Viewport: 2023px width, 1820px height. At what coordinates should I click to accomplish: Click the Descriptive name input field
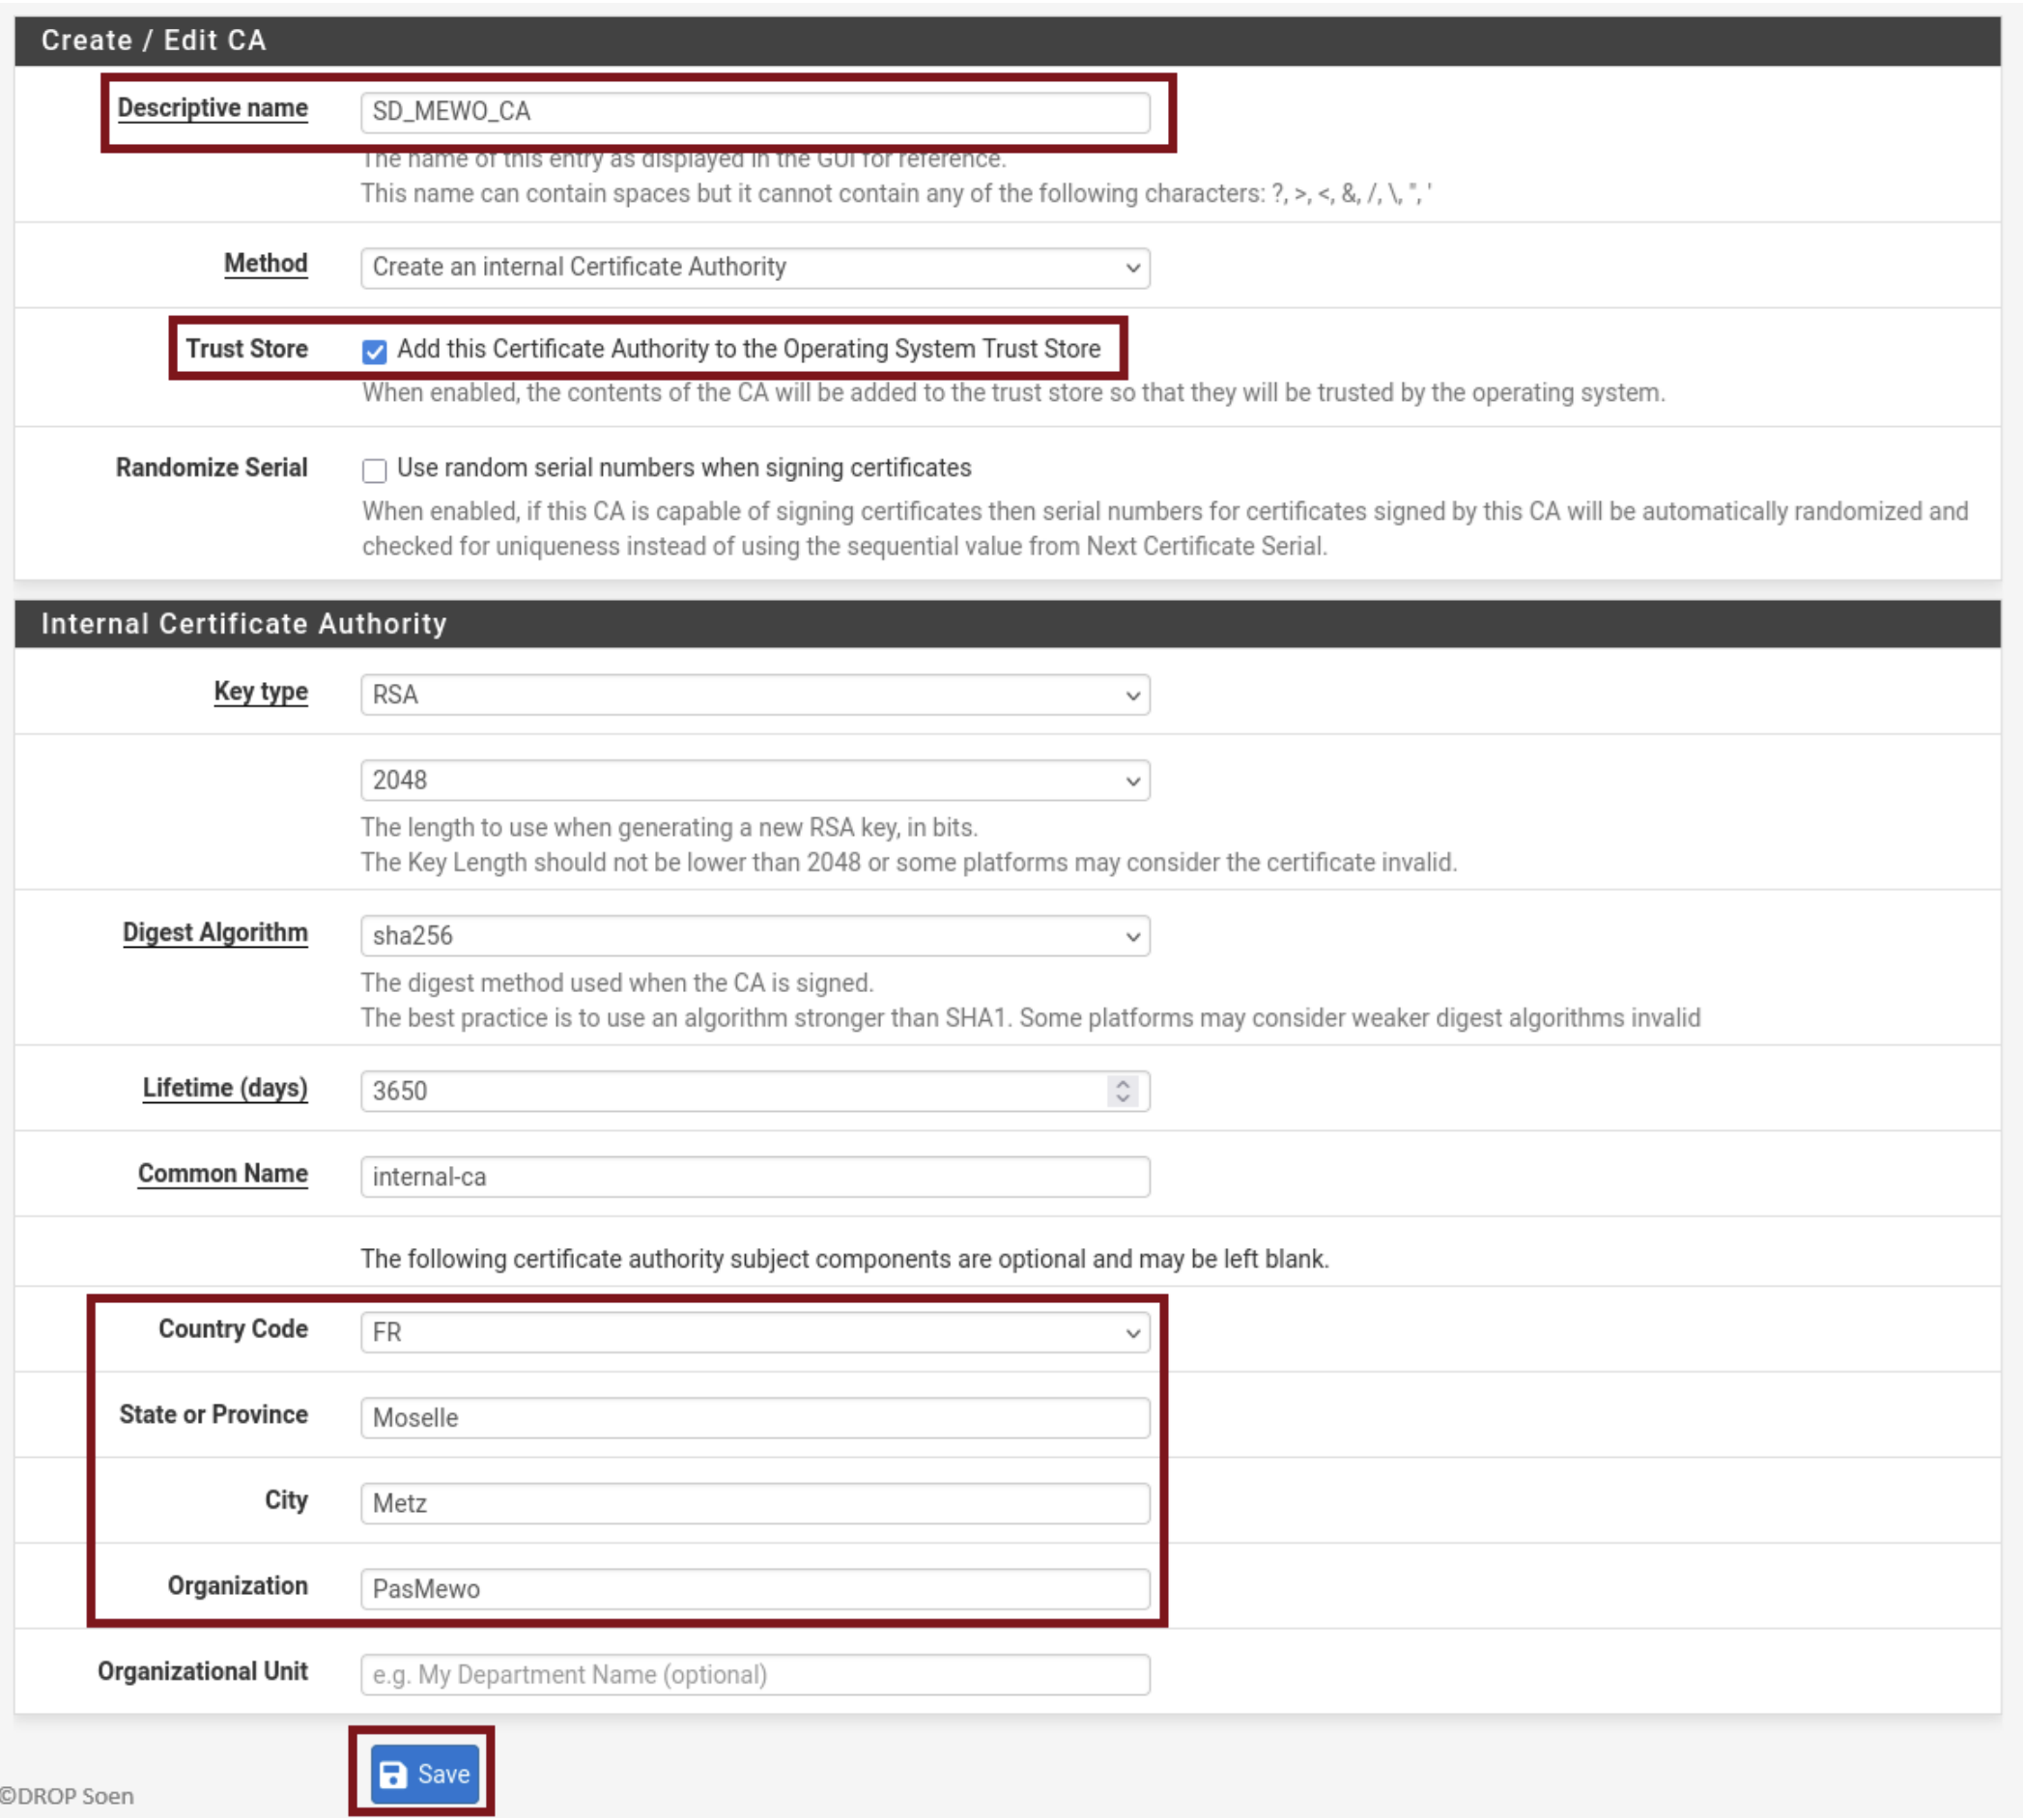coord(754,112)
